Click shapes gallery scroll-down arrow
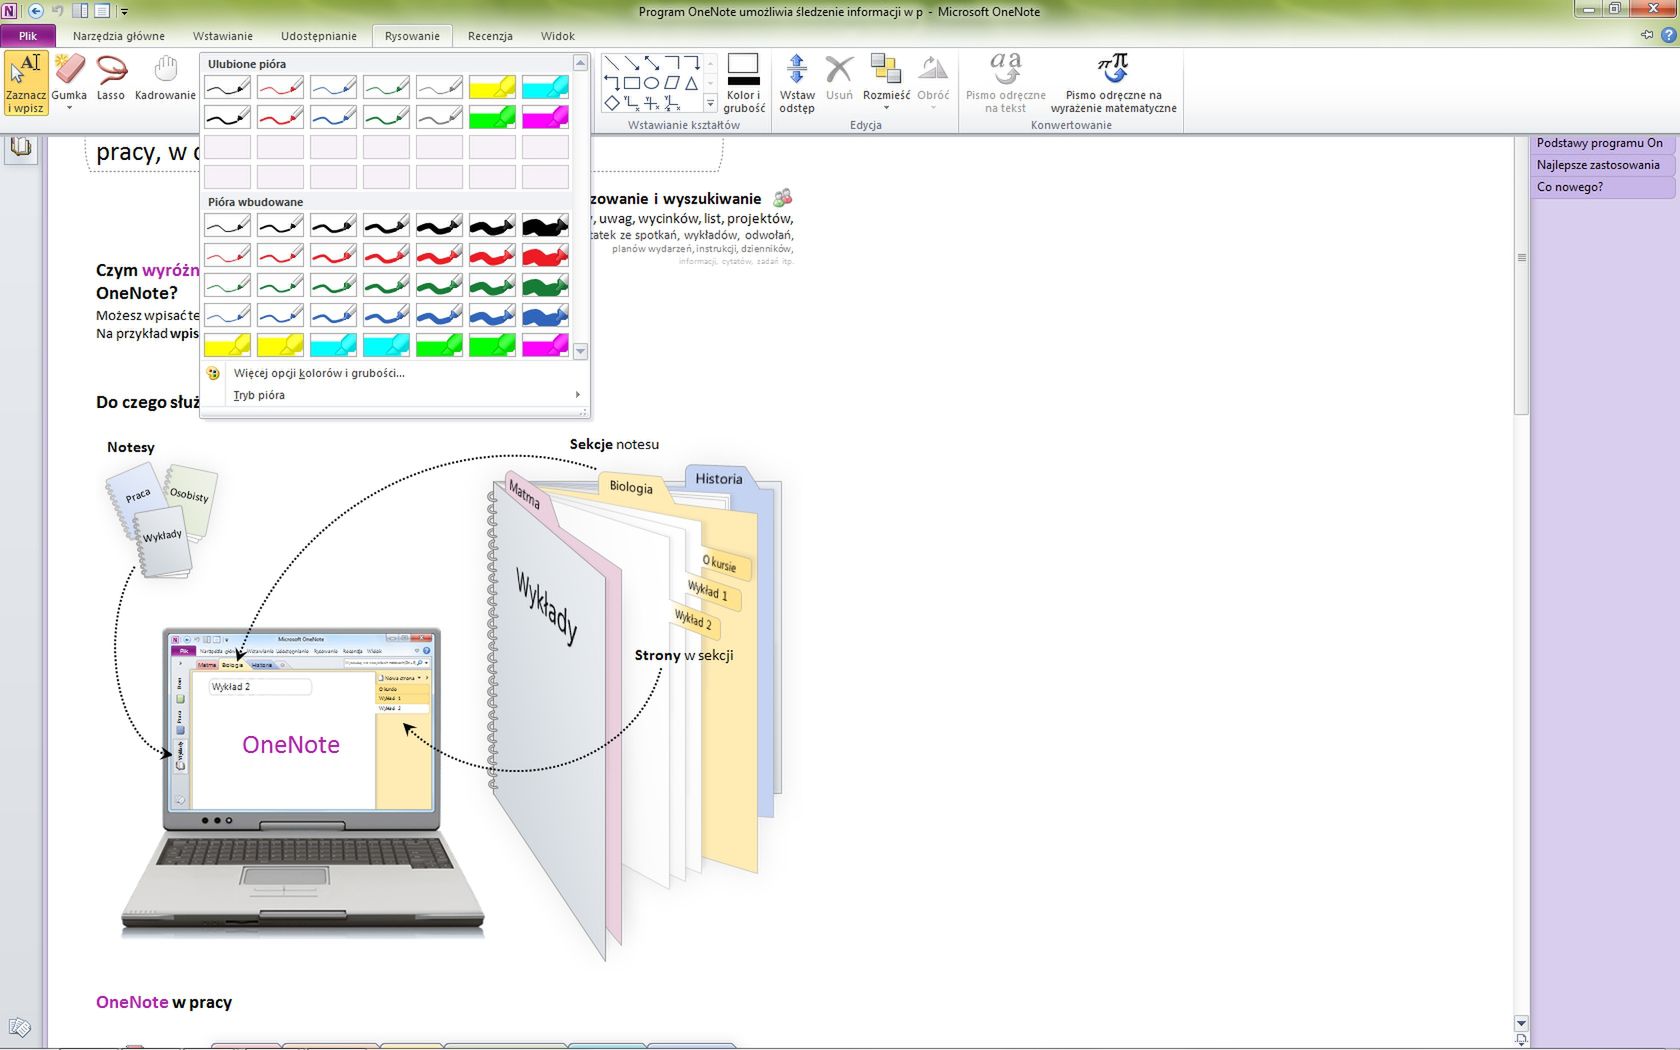Viewport: 1680px width, 1050px height. [711, 83]
